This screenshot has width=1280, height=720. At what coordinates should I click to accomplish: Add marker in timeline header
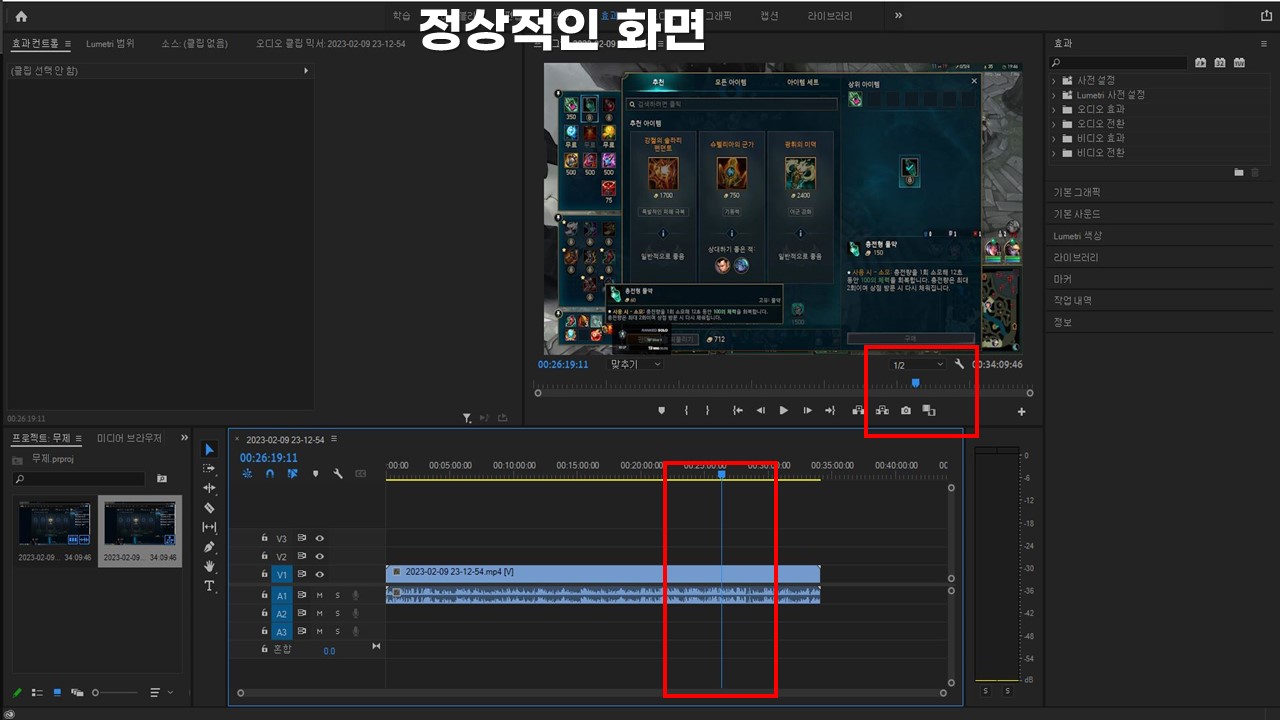[x=315, y=474]
